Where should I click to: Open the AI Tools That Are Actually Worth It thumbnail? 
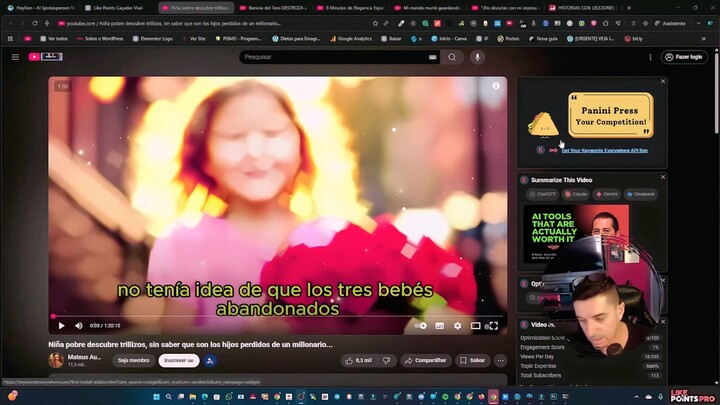point(576,234)
